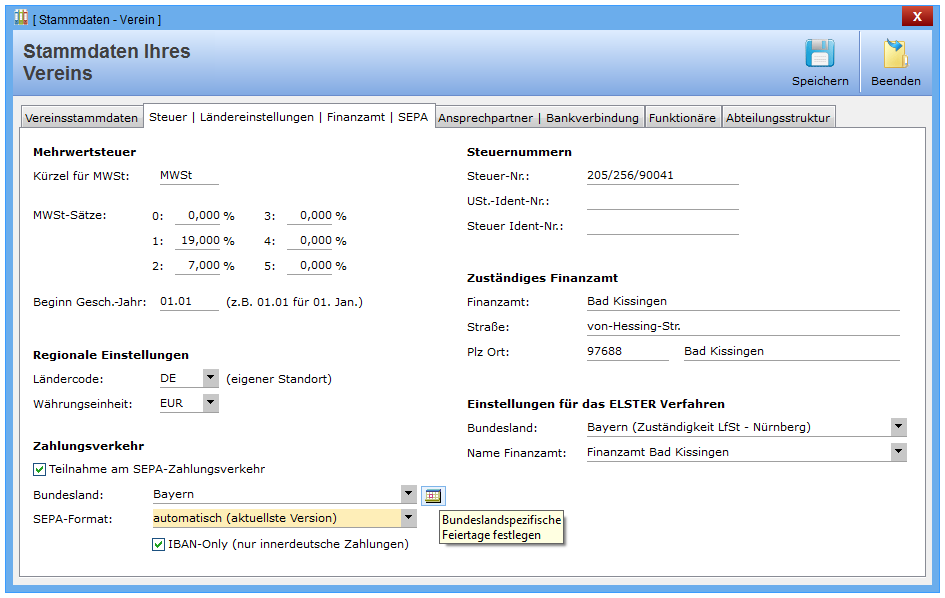Click the Beenden exit icon
This screenshot has height=598, width=945.
[x=895, y=55]
